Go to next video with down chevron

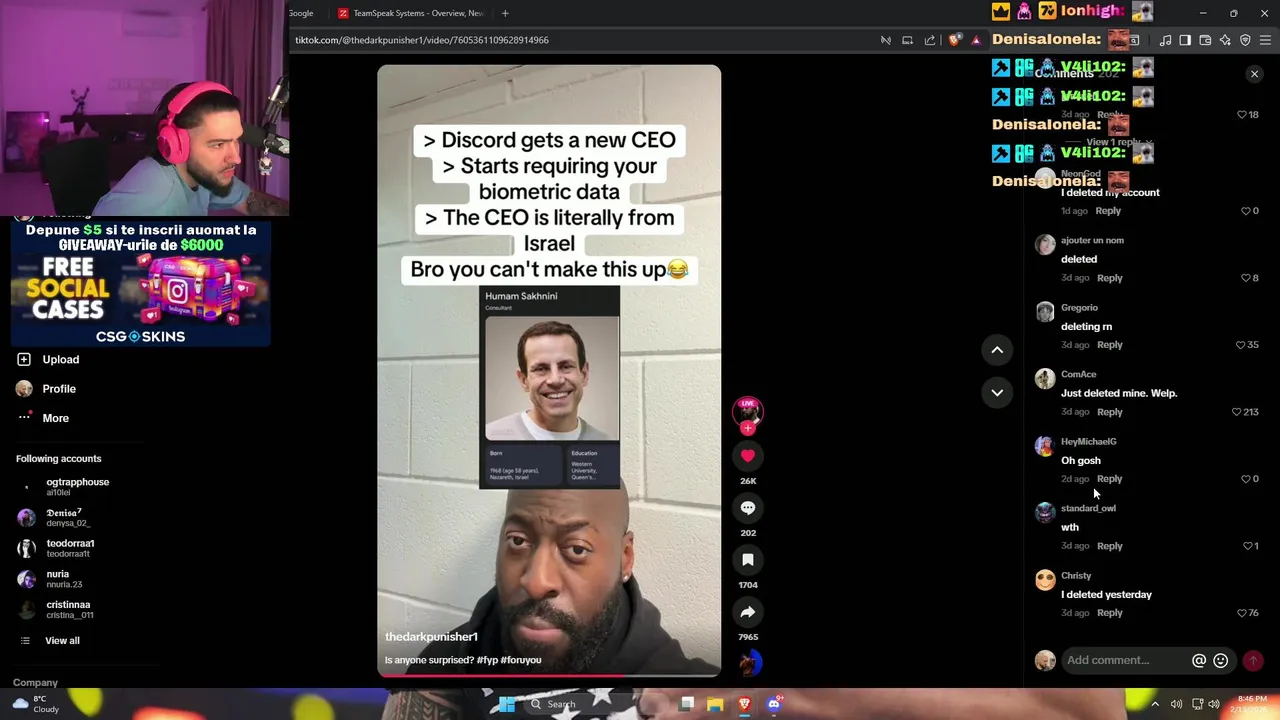(997, 393)
